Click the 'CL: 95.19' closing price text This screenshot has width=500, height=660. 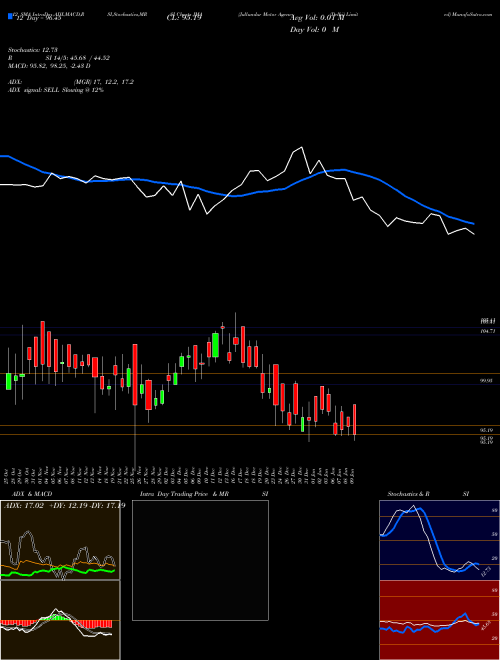(x=184, y=18)
